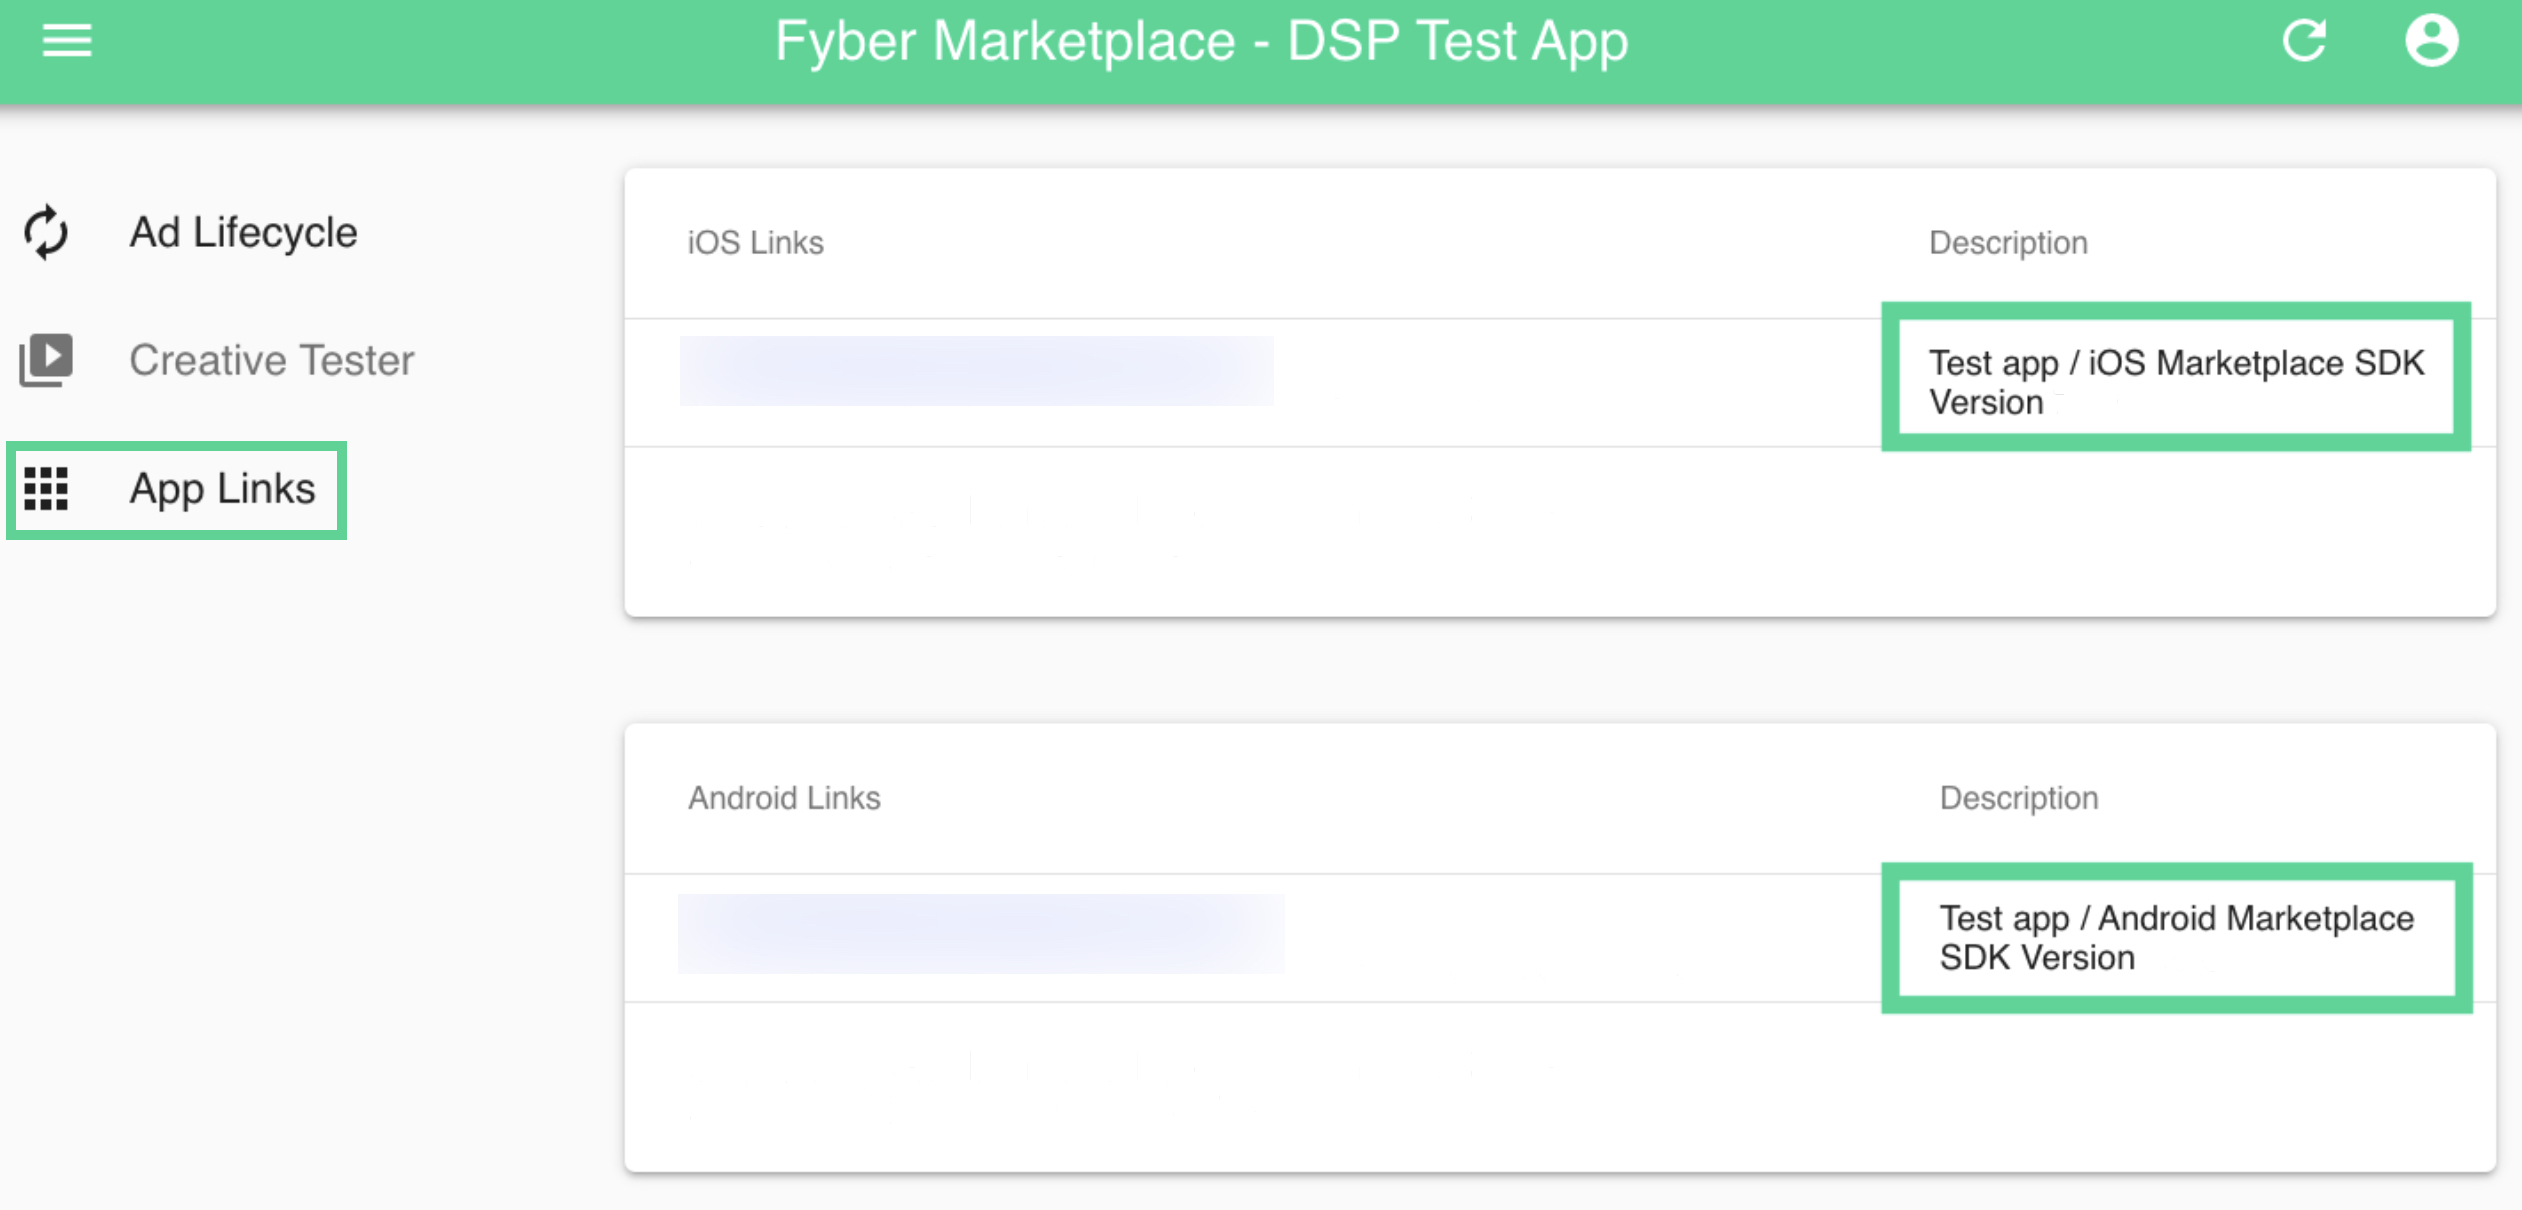The width and height of the screenshot is (2522, 1210).
Task: Open the blurred iOS app link
Action: 976,371
